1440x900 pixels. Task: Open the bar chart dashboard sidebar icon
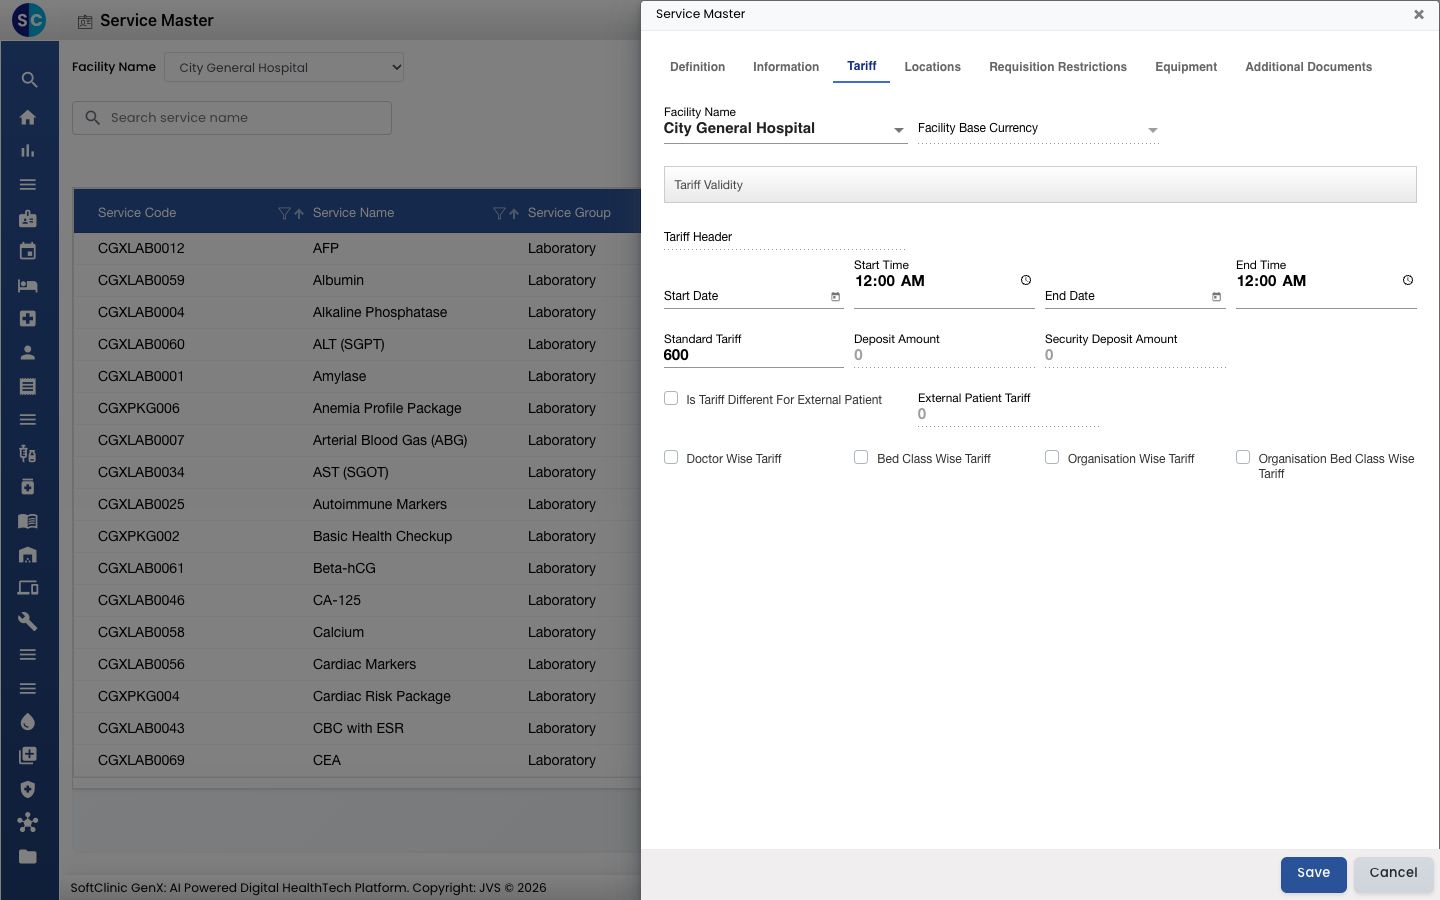coord(28,151)
